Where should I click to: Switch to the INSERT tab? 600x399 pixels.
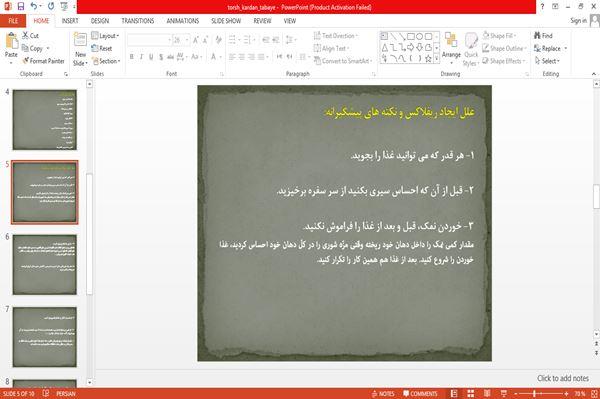click(x=70, y=21)
